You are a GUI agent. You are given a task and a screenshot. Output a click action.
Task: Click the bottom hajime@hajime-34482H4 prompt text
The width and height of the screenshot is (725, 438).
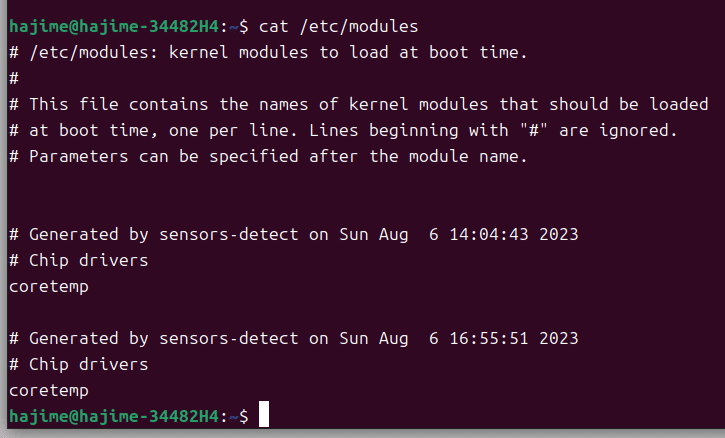[113, 416]
